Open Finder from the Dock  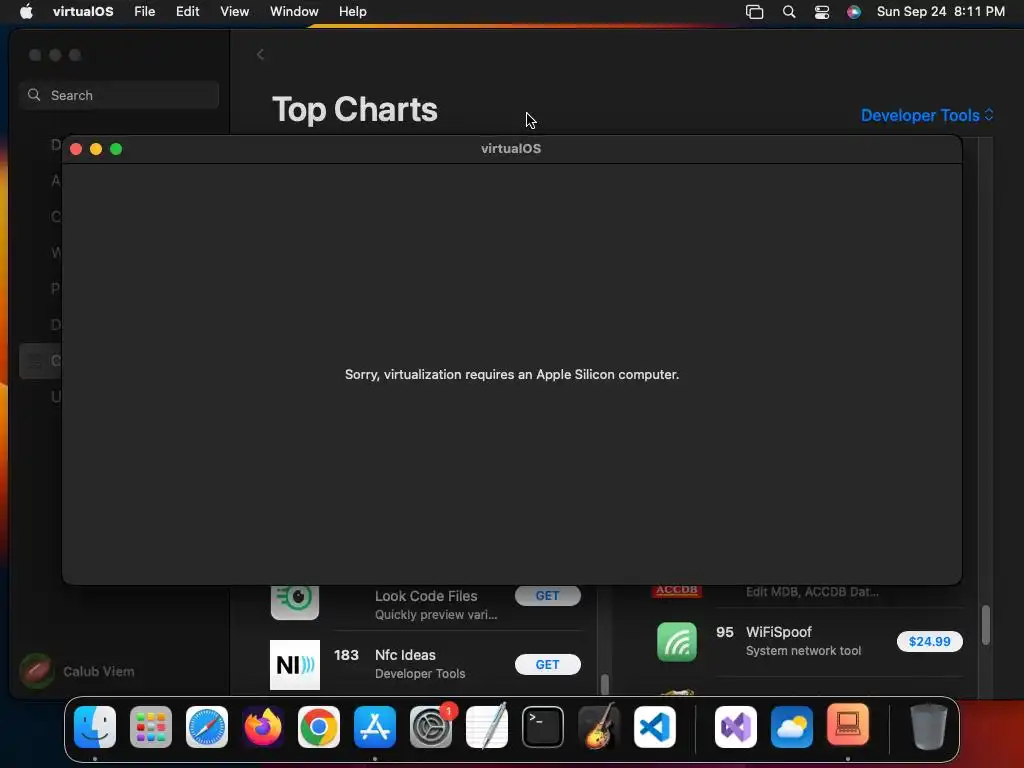coord(95,727)
